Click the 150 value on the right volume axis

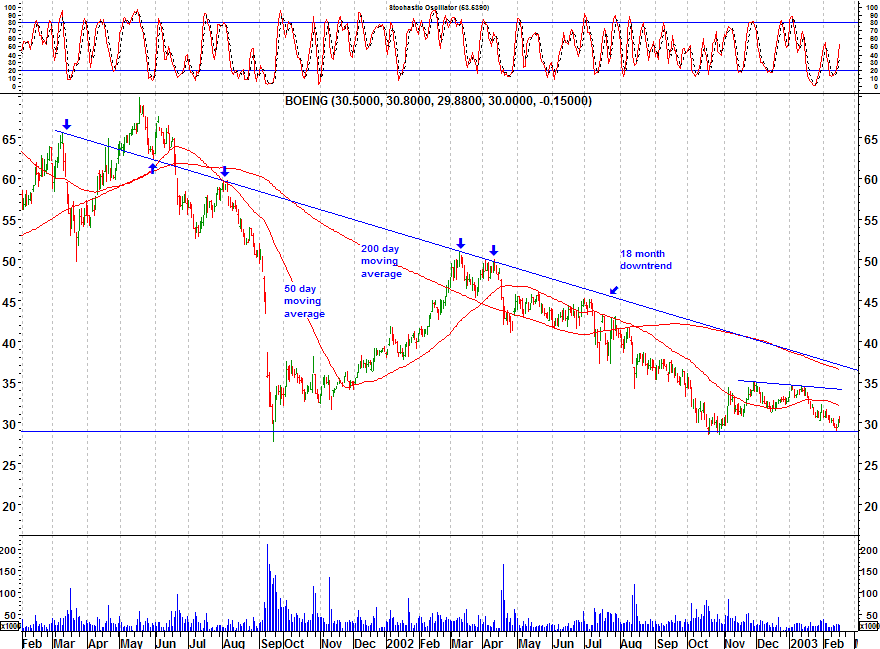(x=869, y=572)
